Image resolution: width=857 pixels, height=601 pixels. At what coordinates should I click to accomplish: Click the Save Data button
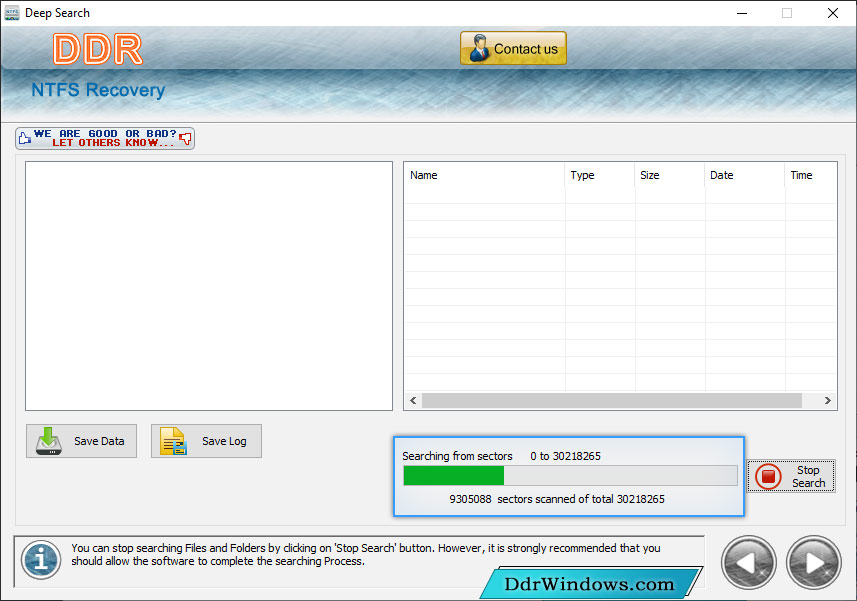click(x=81, y=441)
